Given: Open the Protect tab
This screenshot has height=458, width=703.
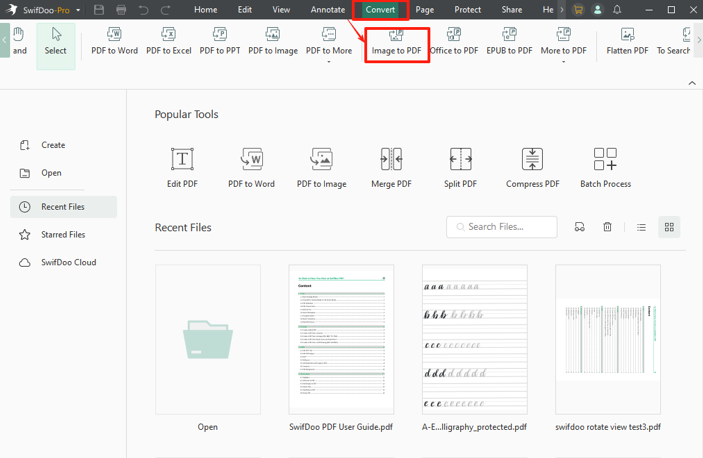Looking at the screenshot, I should [468, 9].
